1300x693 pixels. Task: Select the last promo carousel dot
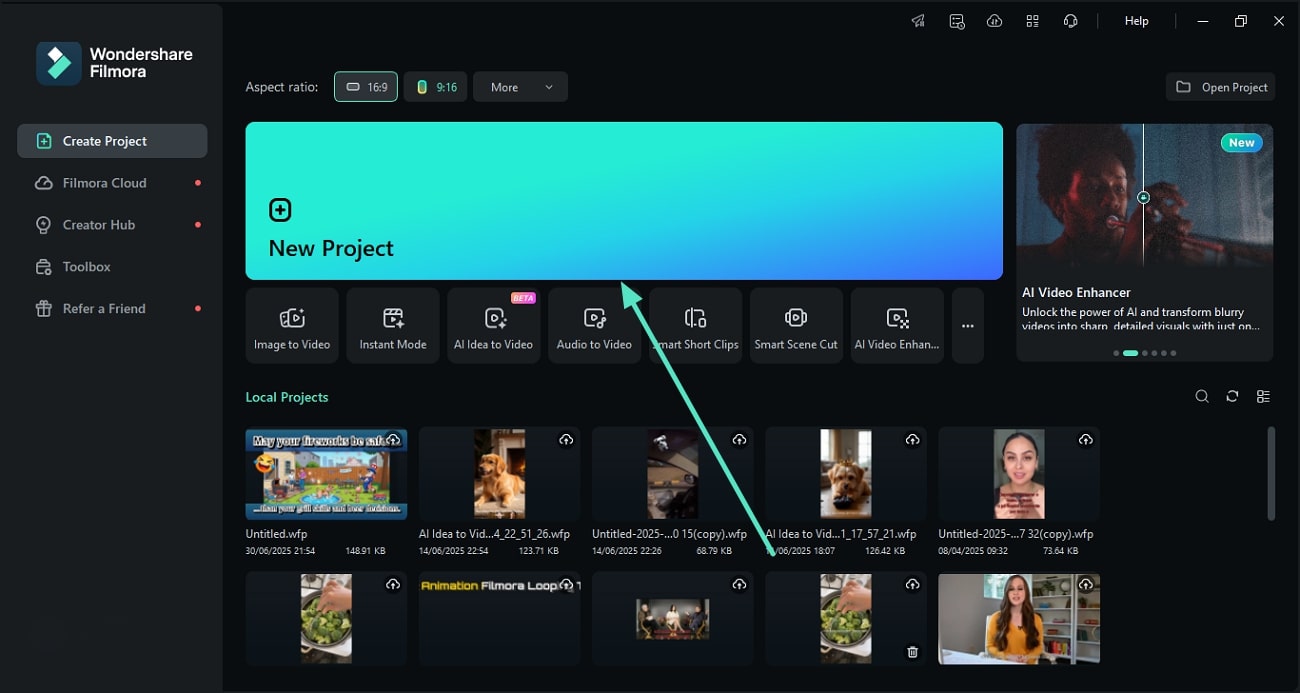1173,353
